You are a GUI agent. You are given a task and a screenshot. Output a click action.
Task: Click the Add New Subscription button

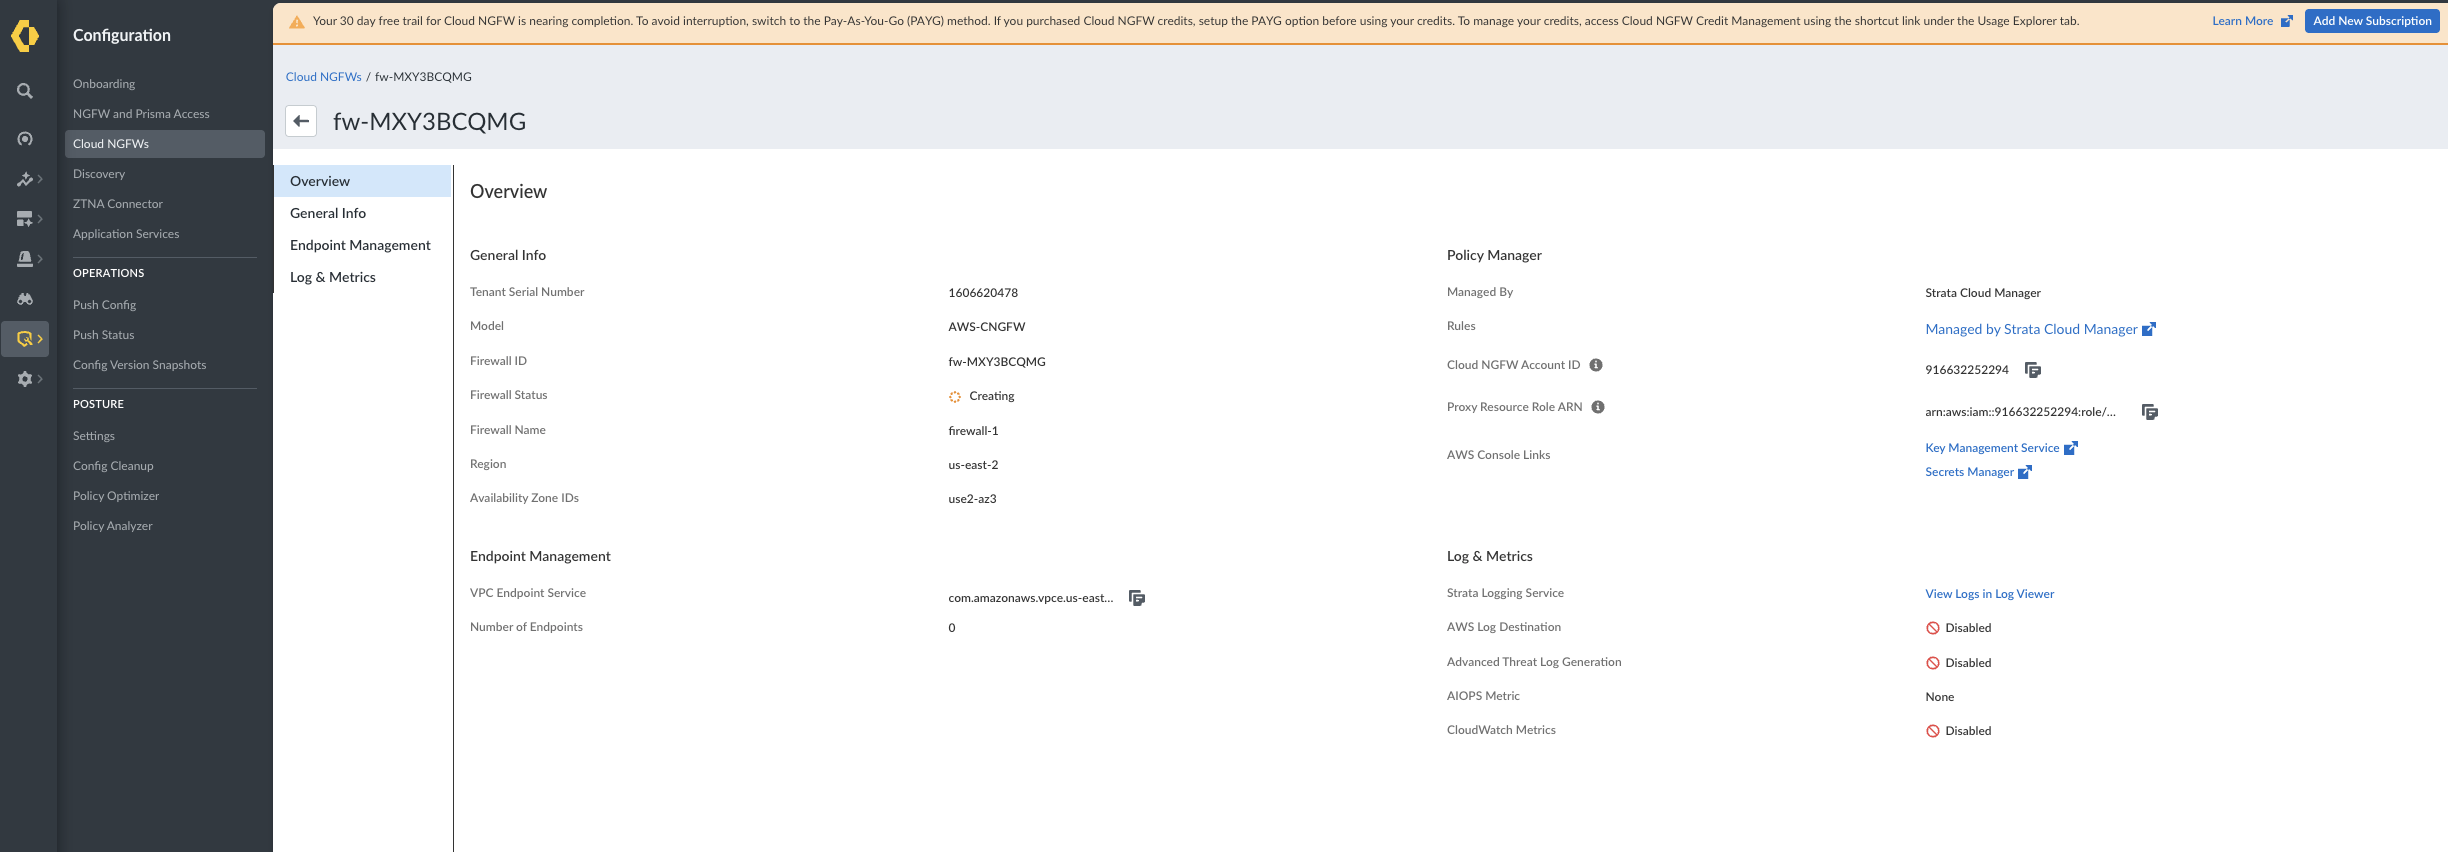(2372, 21)
